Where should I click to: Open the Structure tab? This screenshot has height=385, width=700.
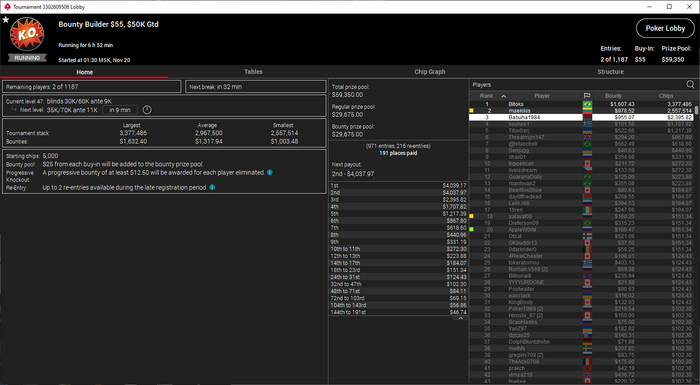click(x=610, y=71)
